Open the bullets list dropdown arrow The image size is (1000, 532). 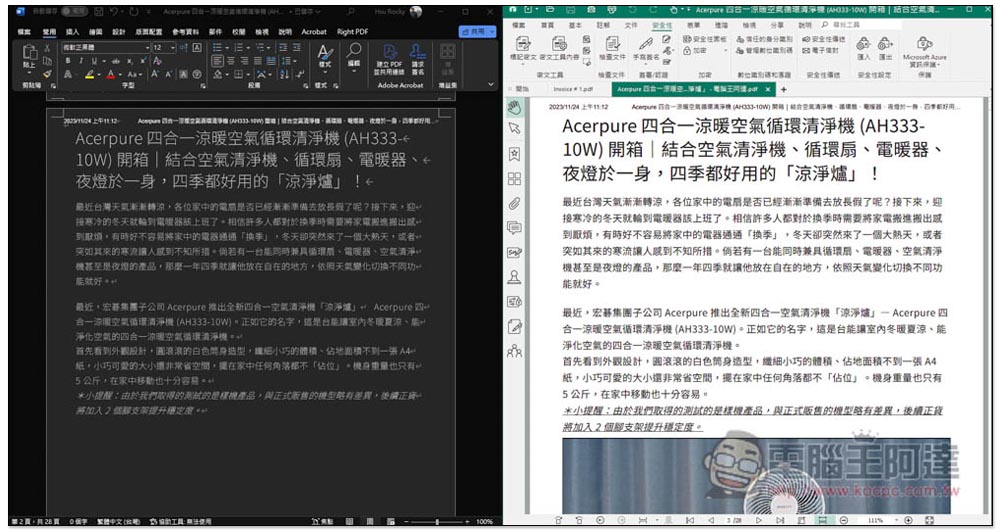tap(226, 48)
